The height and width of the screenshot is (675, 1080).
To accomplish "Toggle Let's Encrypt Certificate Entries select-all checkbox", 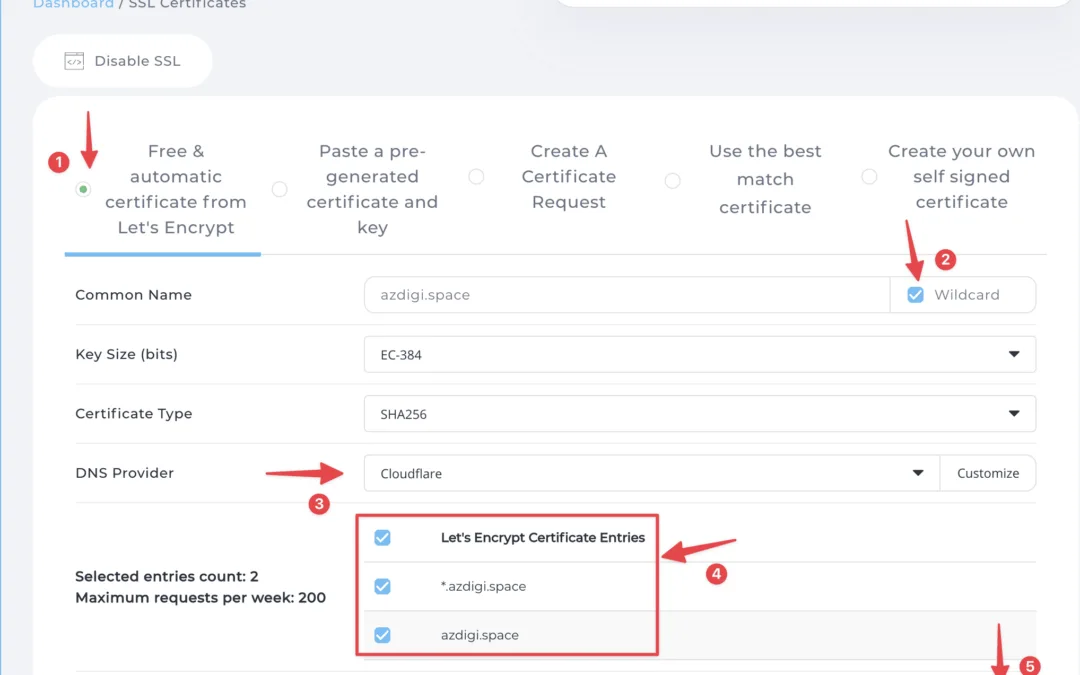I will (382, 537).
